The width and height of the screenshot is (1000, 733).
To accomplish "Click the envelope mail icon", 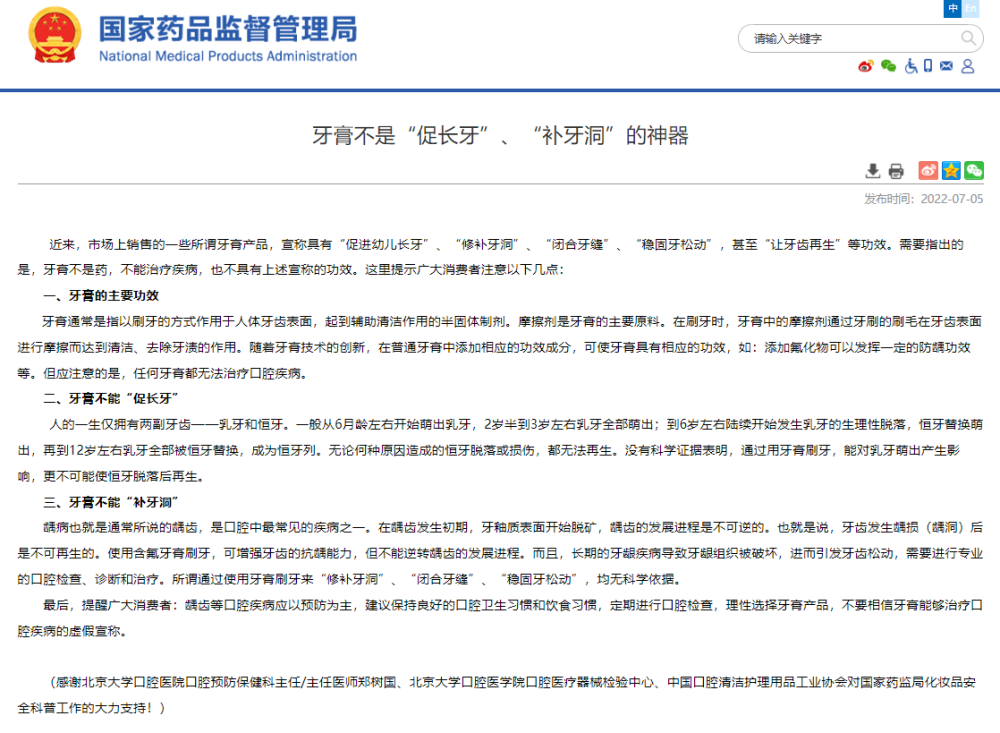I will [946, 67].
